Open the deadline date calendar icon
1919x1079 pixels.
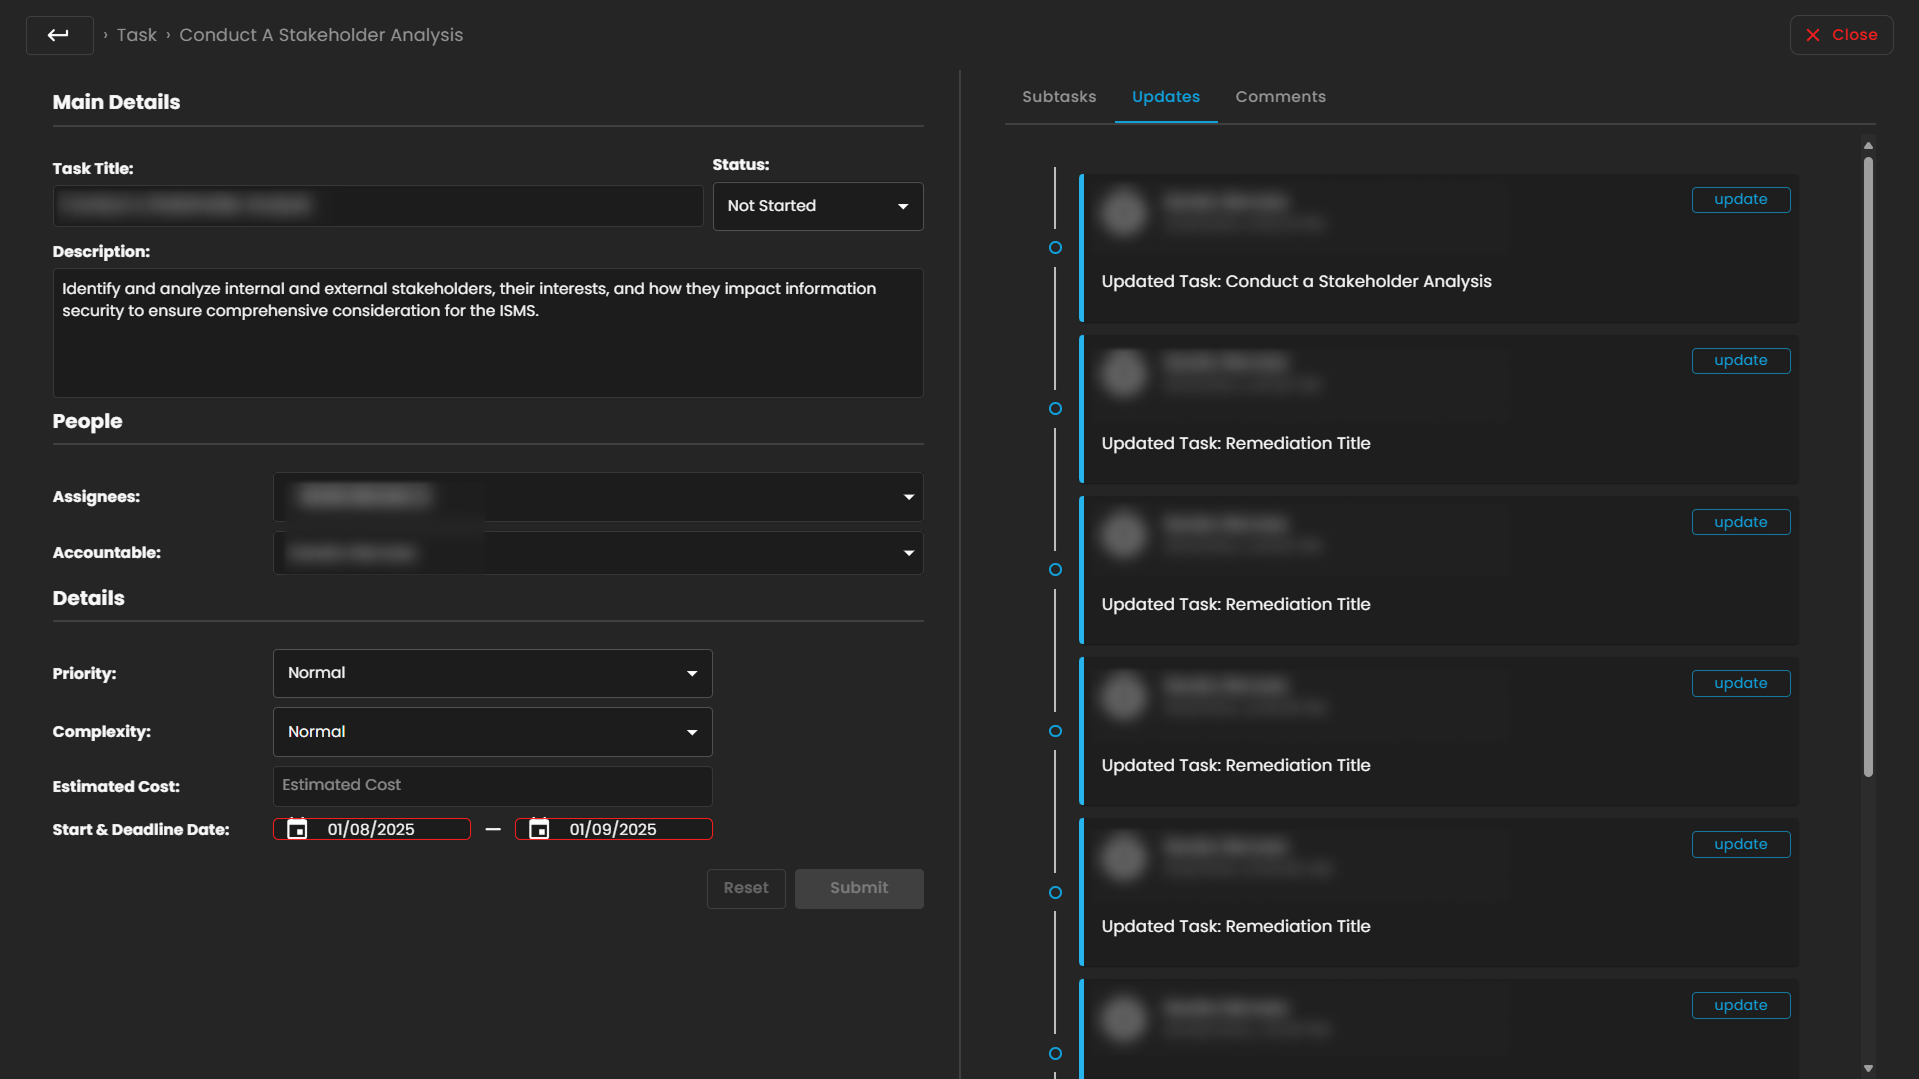[x=539, y=829]
